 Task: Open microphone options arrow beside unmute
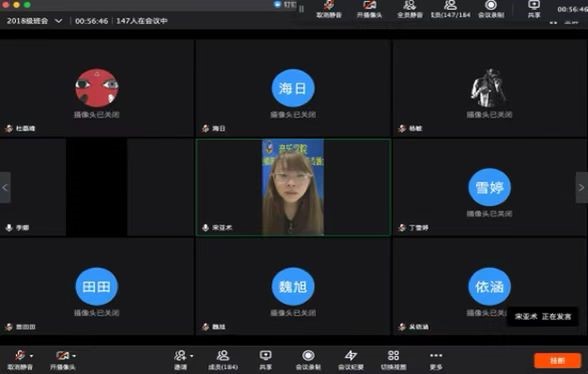pyautogui.click(x=32, y=356)
